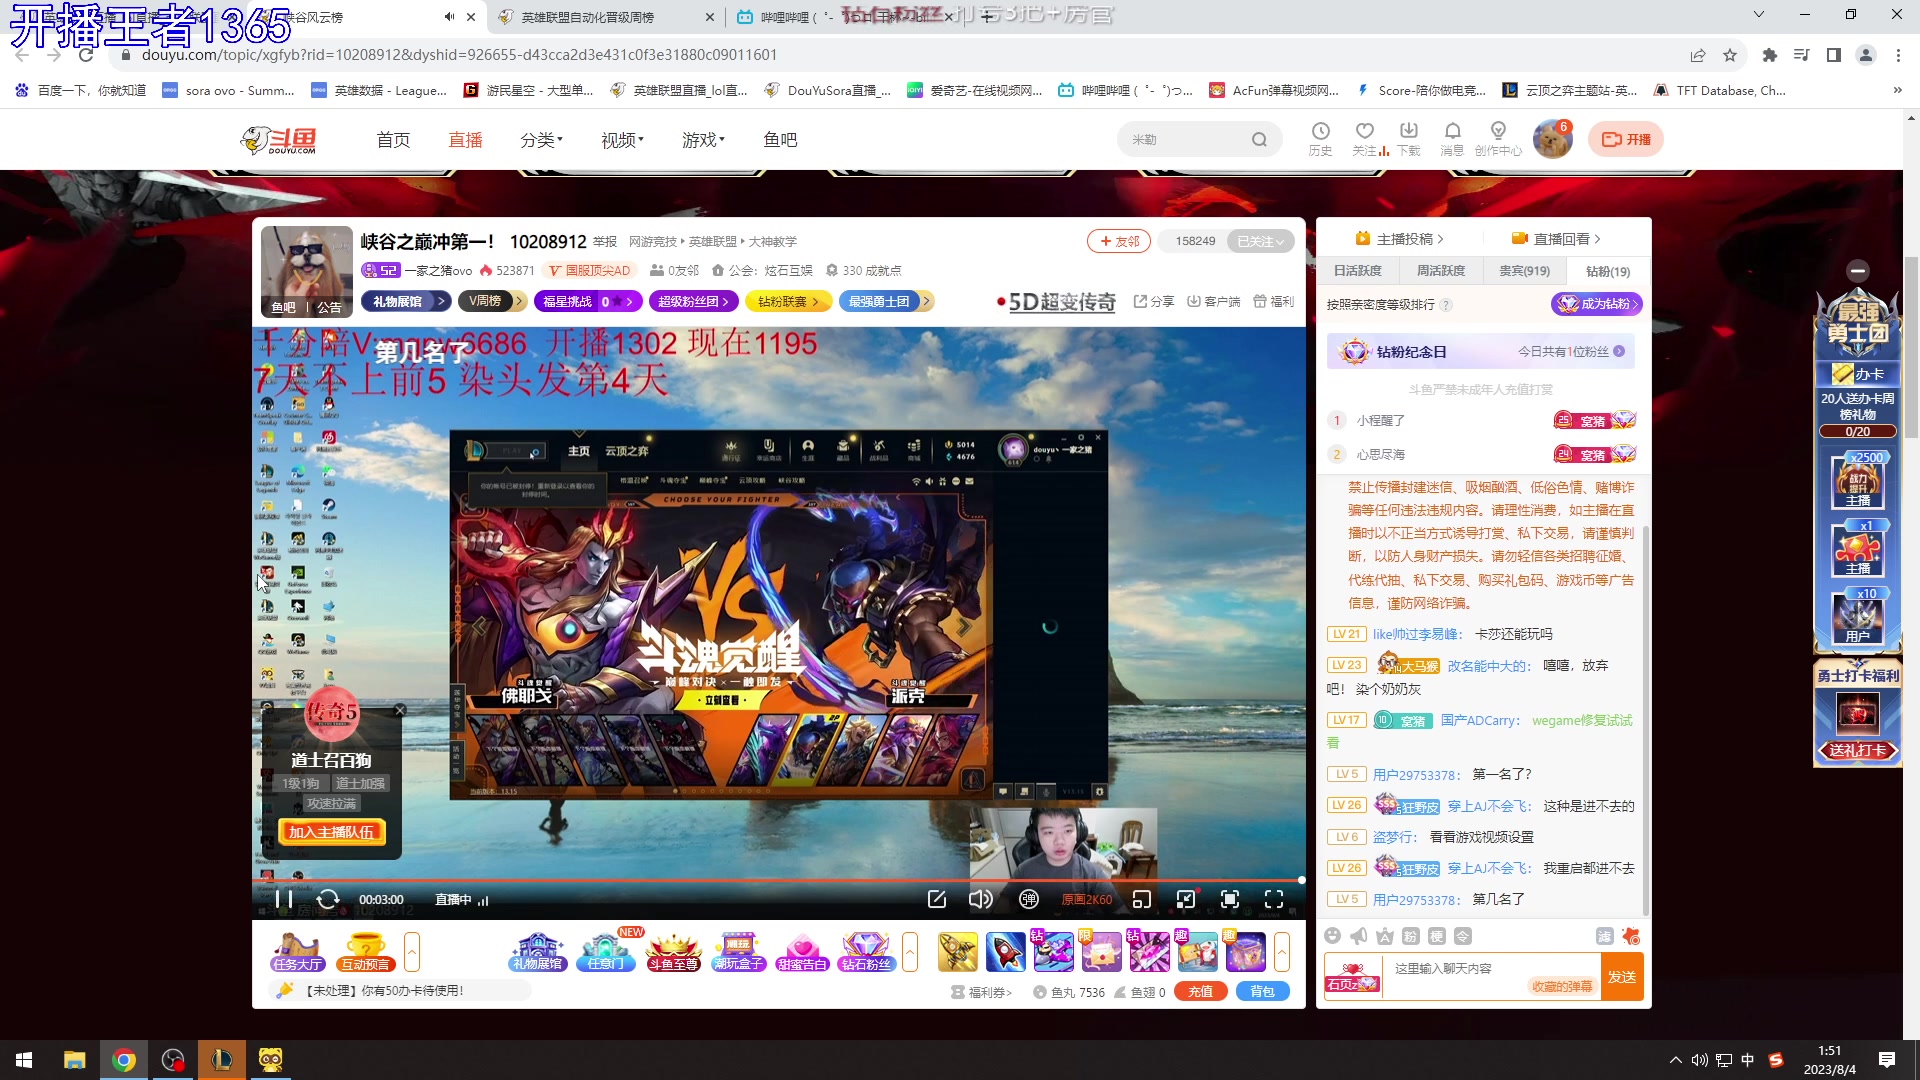Viewport: 1920px width, 1080px height.
Task: Click the 充值 recharge button
Action: click(1201, 991)
